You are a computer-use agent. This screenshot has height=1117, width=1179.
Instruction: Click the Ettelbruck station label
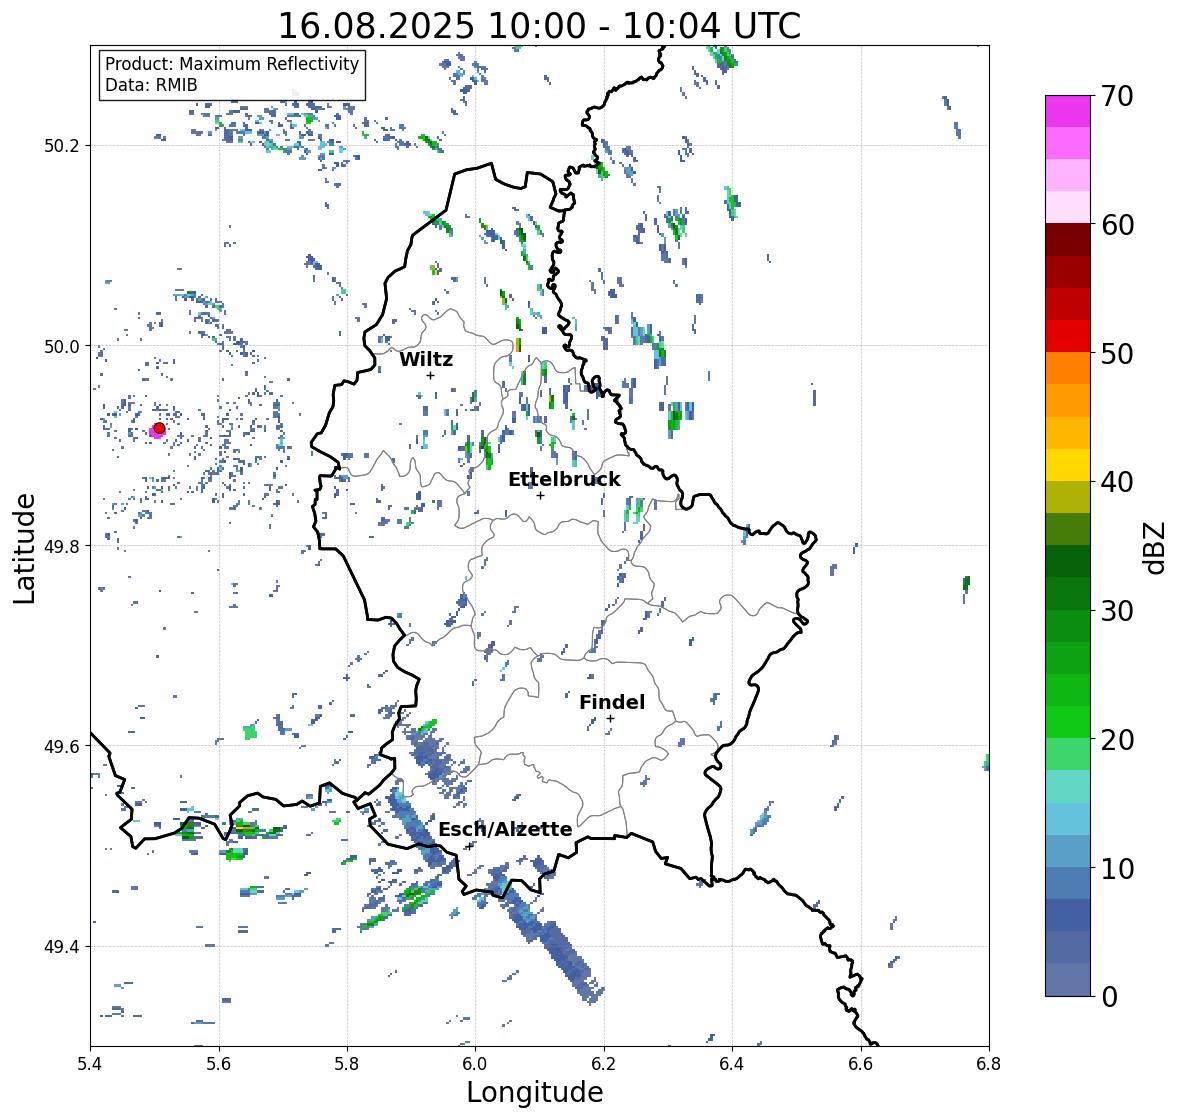564,480
